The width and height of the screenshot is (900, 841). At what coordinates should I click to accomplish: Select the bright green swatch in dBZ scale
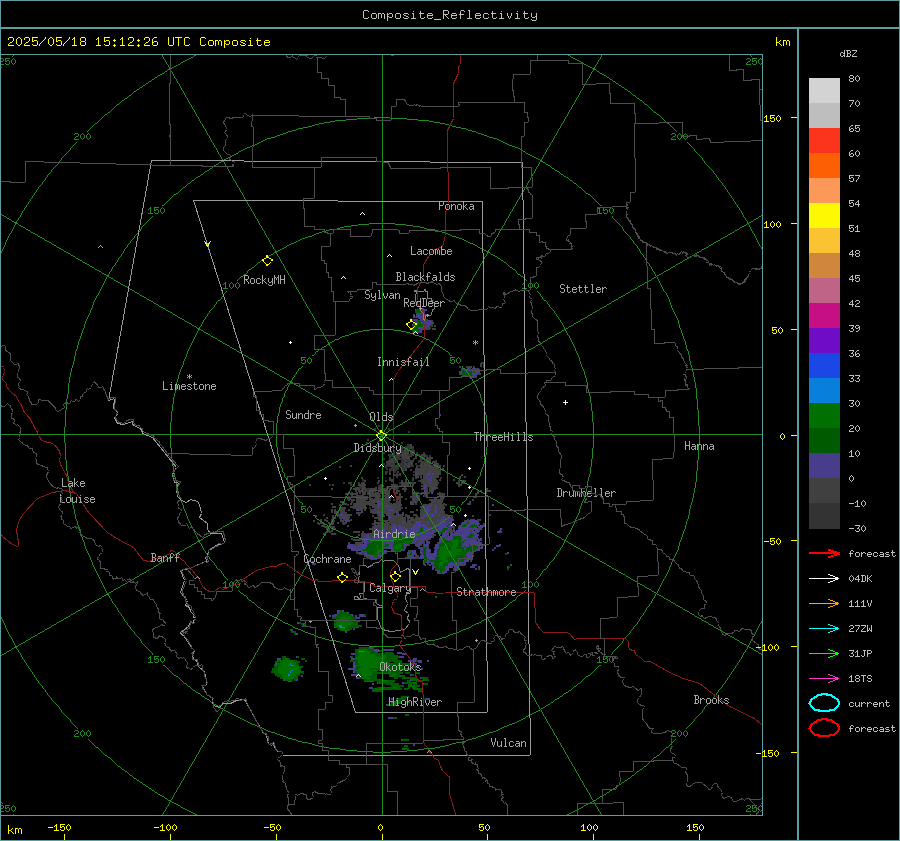click(x=824, y=416)
